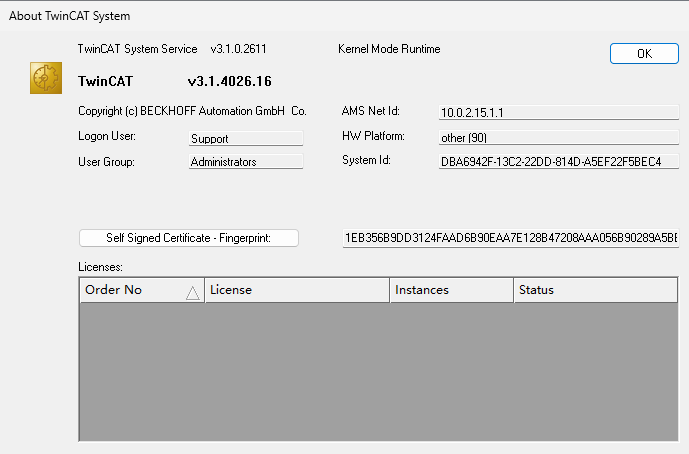Screen dimensions: 689x454
Task: Click the Status column header
Action: tap(596, 290)
